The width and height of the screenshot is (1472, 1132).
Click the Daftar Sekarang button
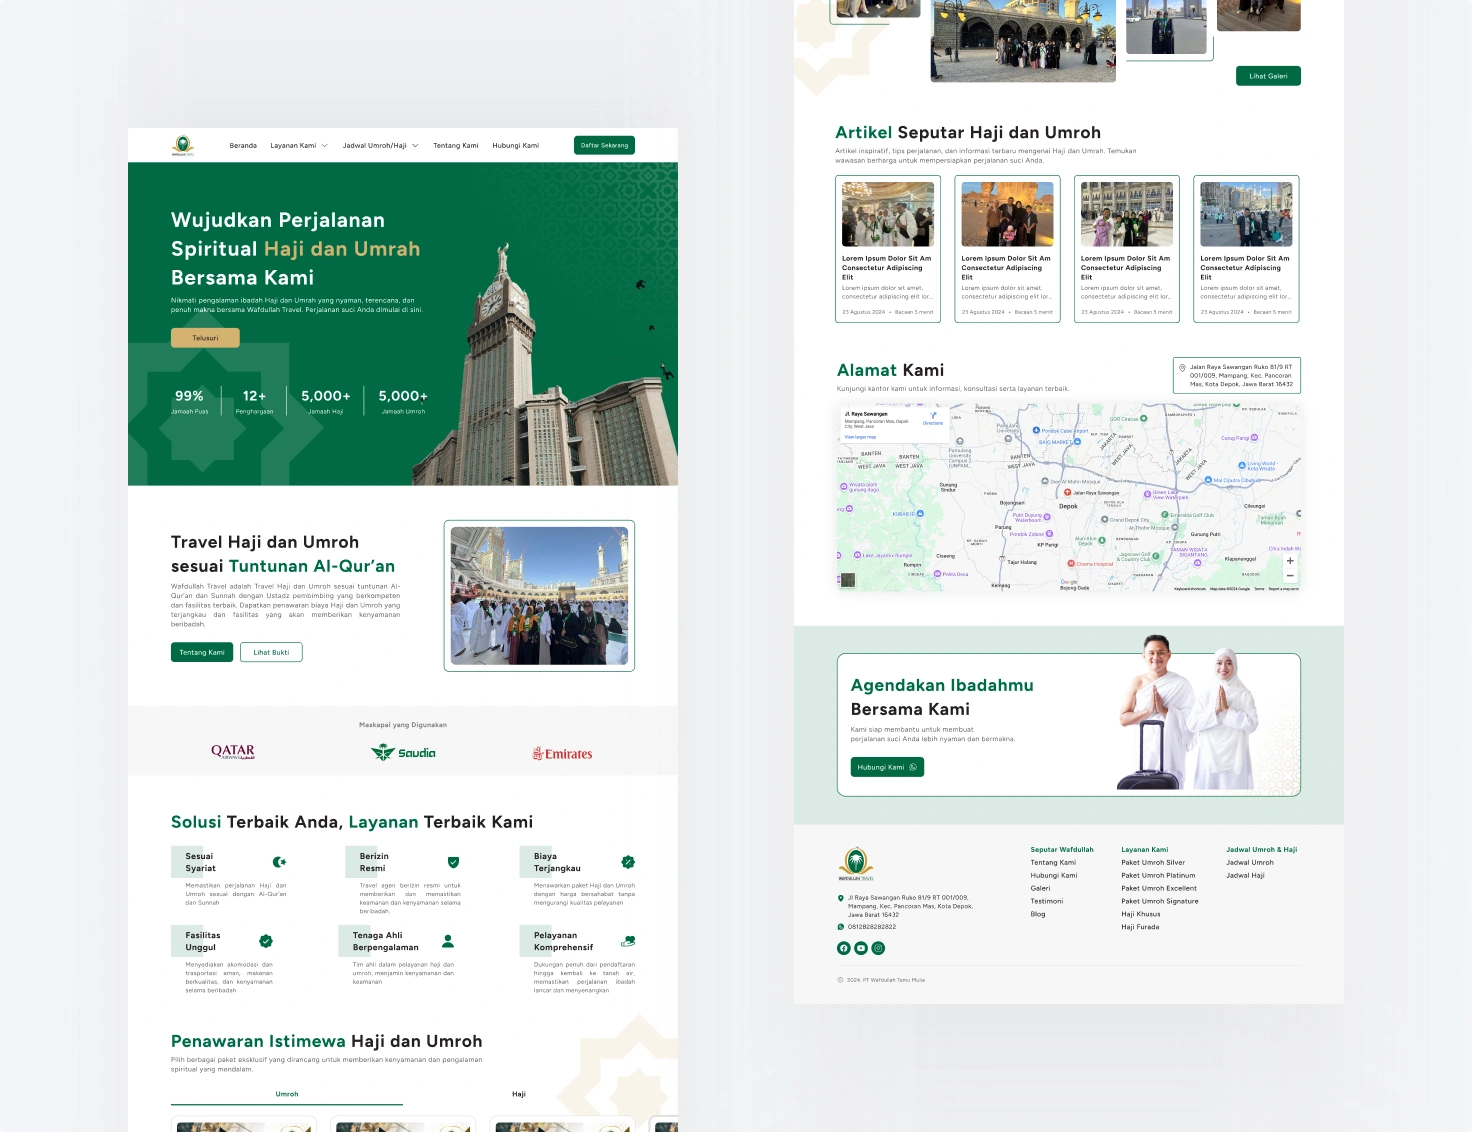[604, 145]
